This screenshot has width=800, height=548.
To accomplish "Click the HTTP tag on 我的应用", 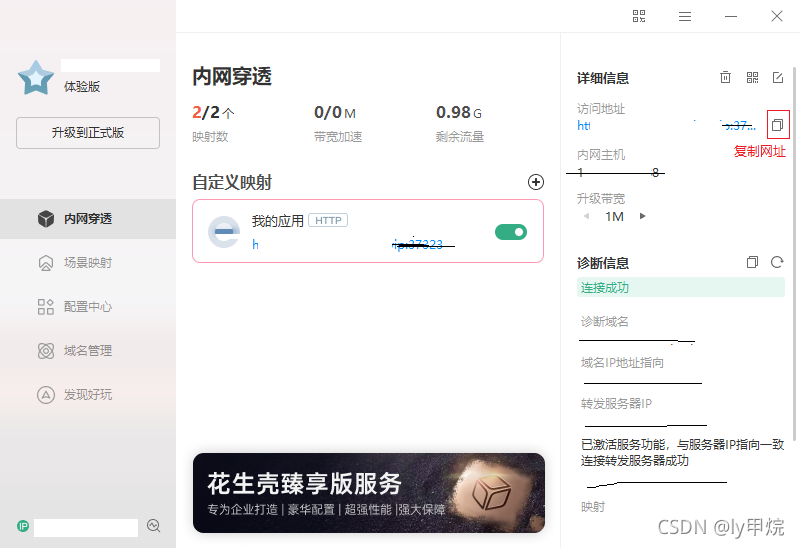I will pos(328,220).
